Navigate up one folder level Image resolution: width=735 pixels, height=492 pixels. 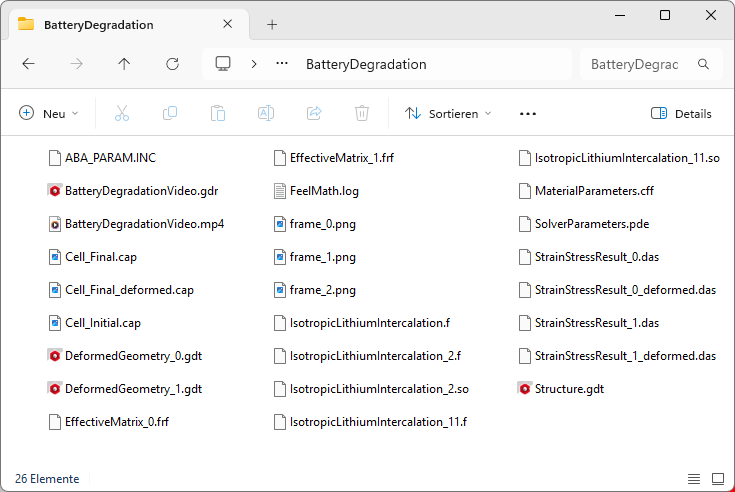[124, 64]
